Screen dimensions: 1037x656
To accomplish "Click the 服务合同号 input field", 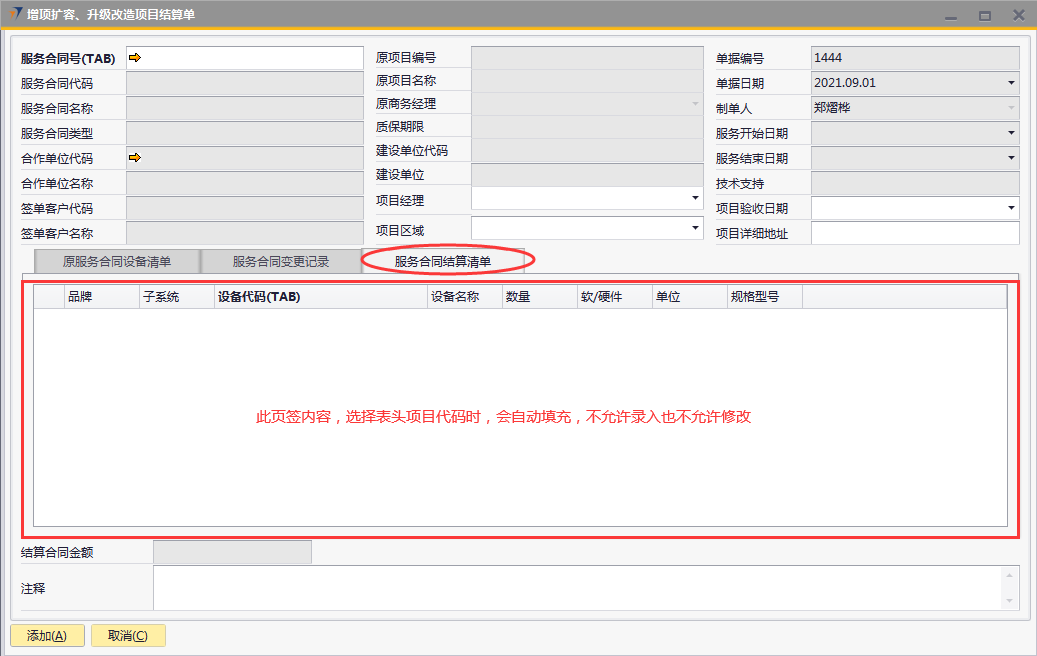I will pyautogui.click(x=250, y=58).
